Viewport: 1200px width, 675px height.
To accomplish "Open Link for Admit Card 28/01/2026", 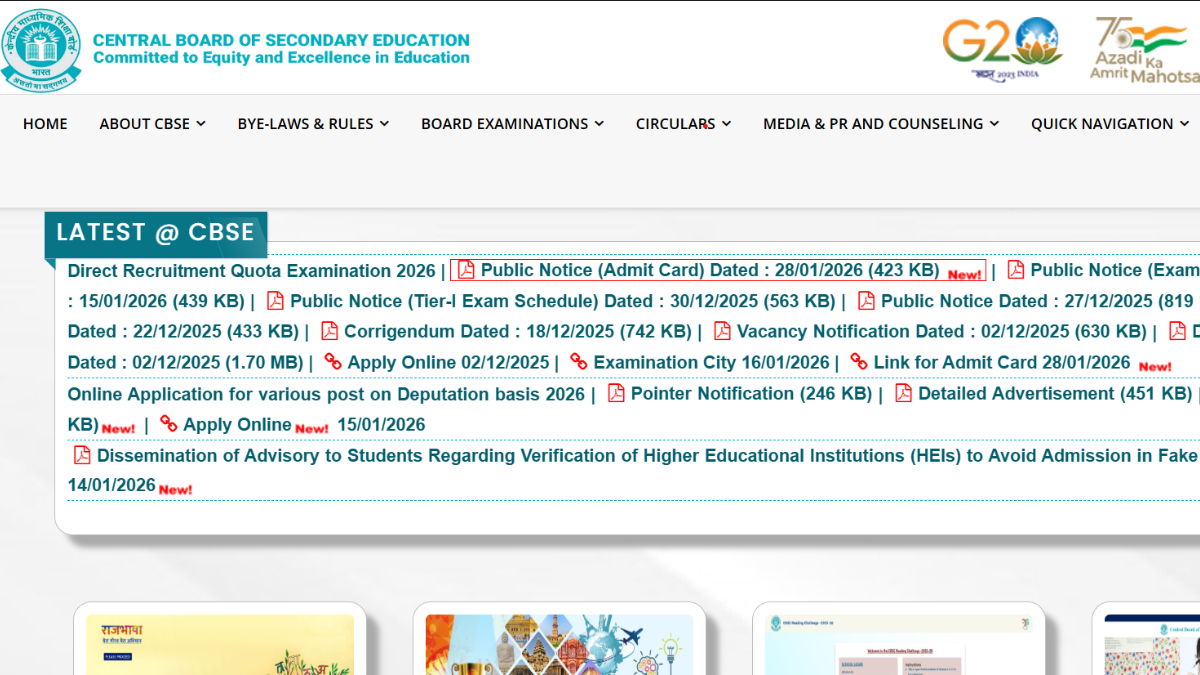I will pos(1001,362).
